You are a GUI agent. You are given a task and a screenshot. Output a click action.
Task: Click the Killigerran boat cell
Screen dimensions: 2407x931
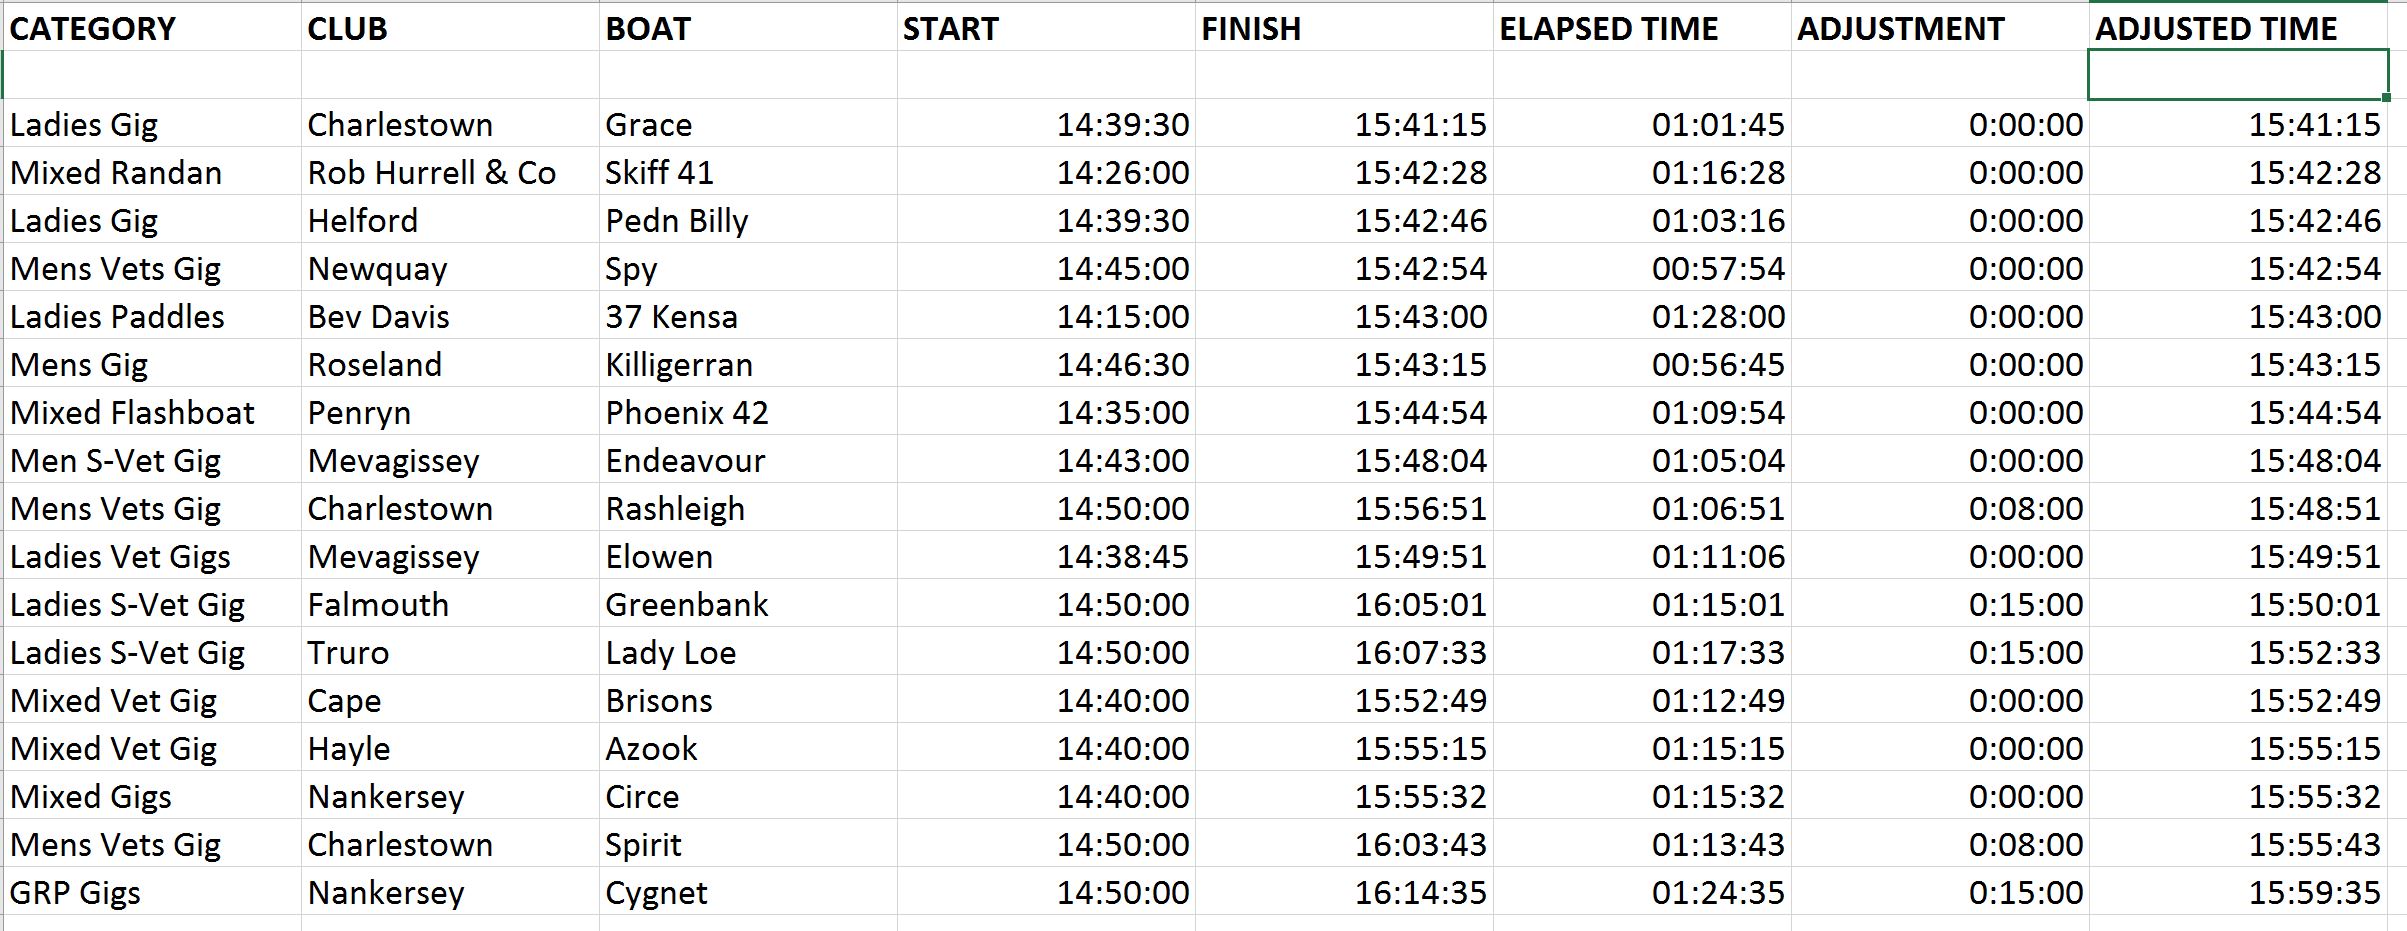pos(748,364)
